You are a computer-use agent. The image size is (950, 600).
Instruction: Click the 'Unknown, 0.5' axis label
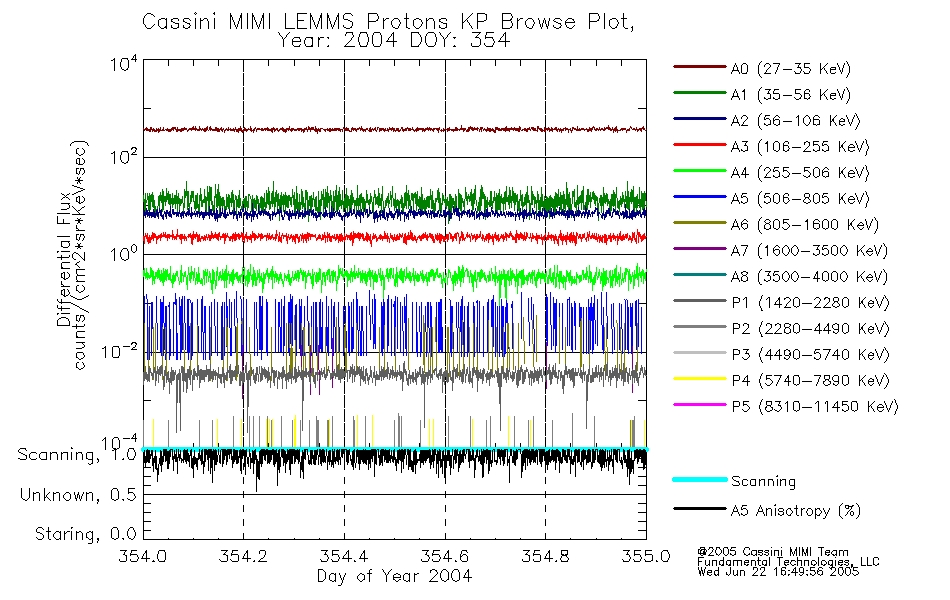78,495
